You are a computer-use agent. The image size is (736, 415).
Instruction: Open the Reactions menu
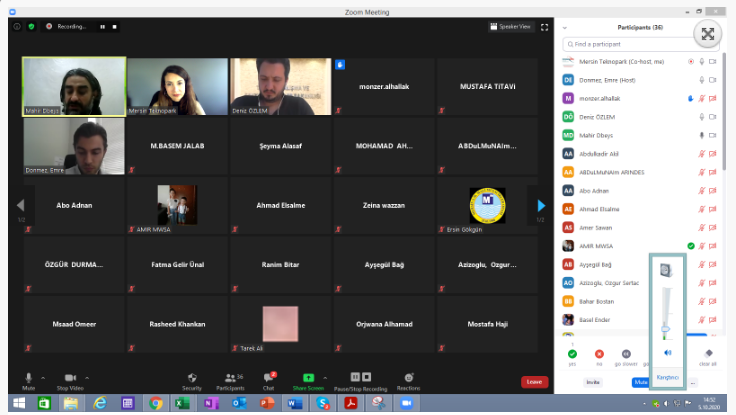(x=408, y=381)
